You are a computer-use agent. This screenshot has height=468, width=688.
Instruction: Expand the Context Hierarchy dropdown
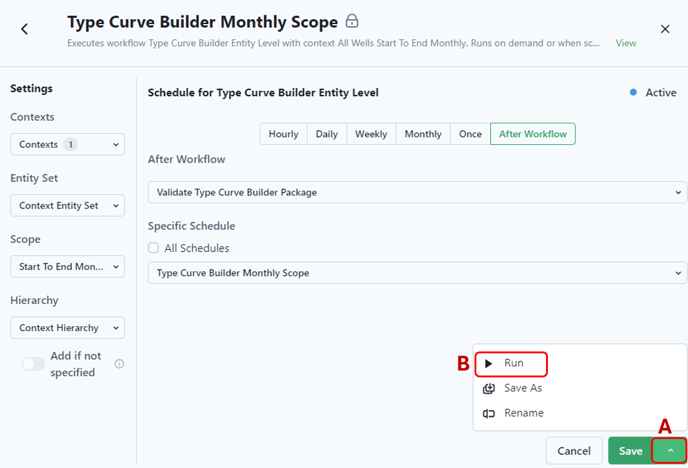68,328
